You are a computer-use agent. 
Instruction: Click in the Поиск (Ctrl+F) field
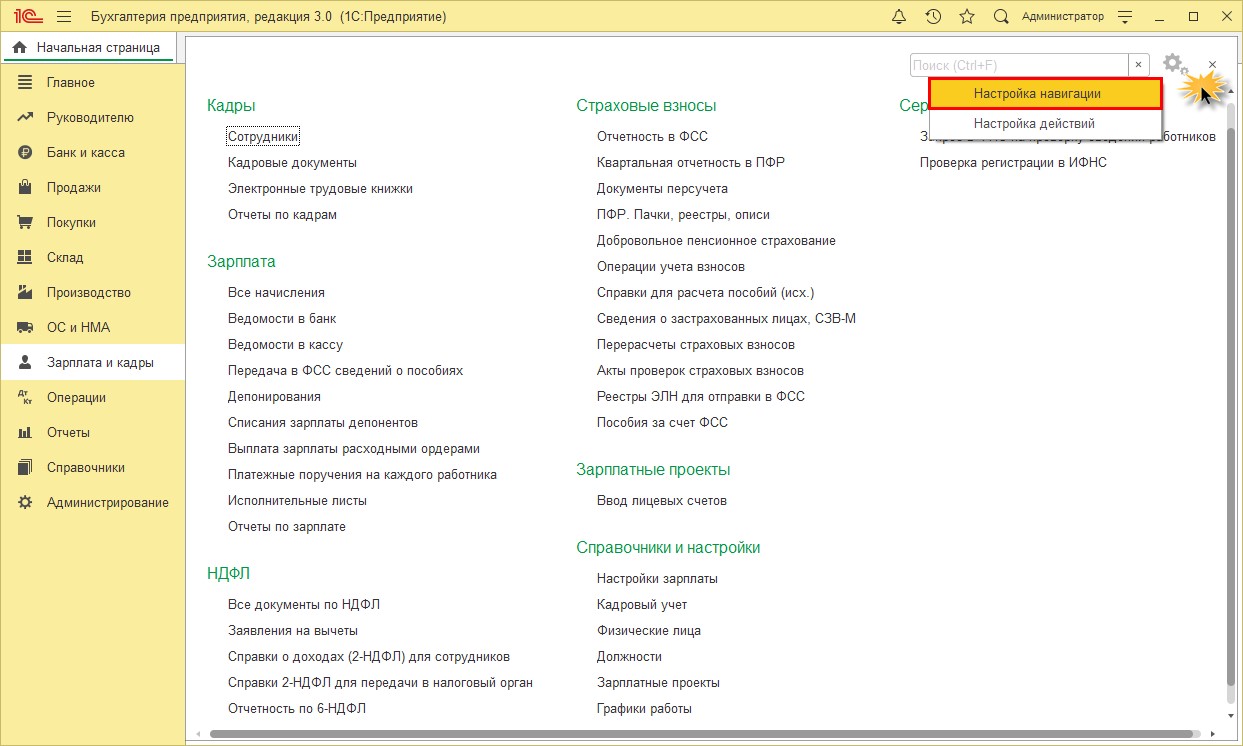coord(1018,65)
